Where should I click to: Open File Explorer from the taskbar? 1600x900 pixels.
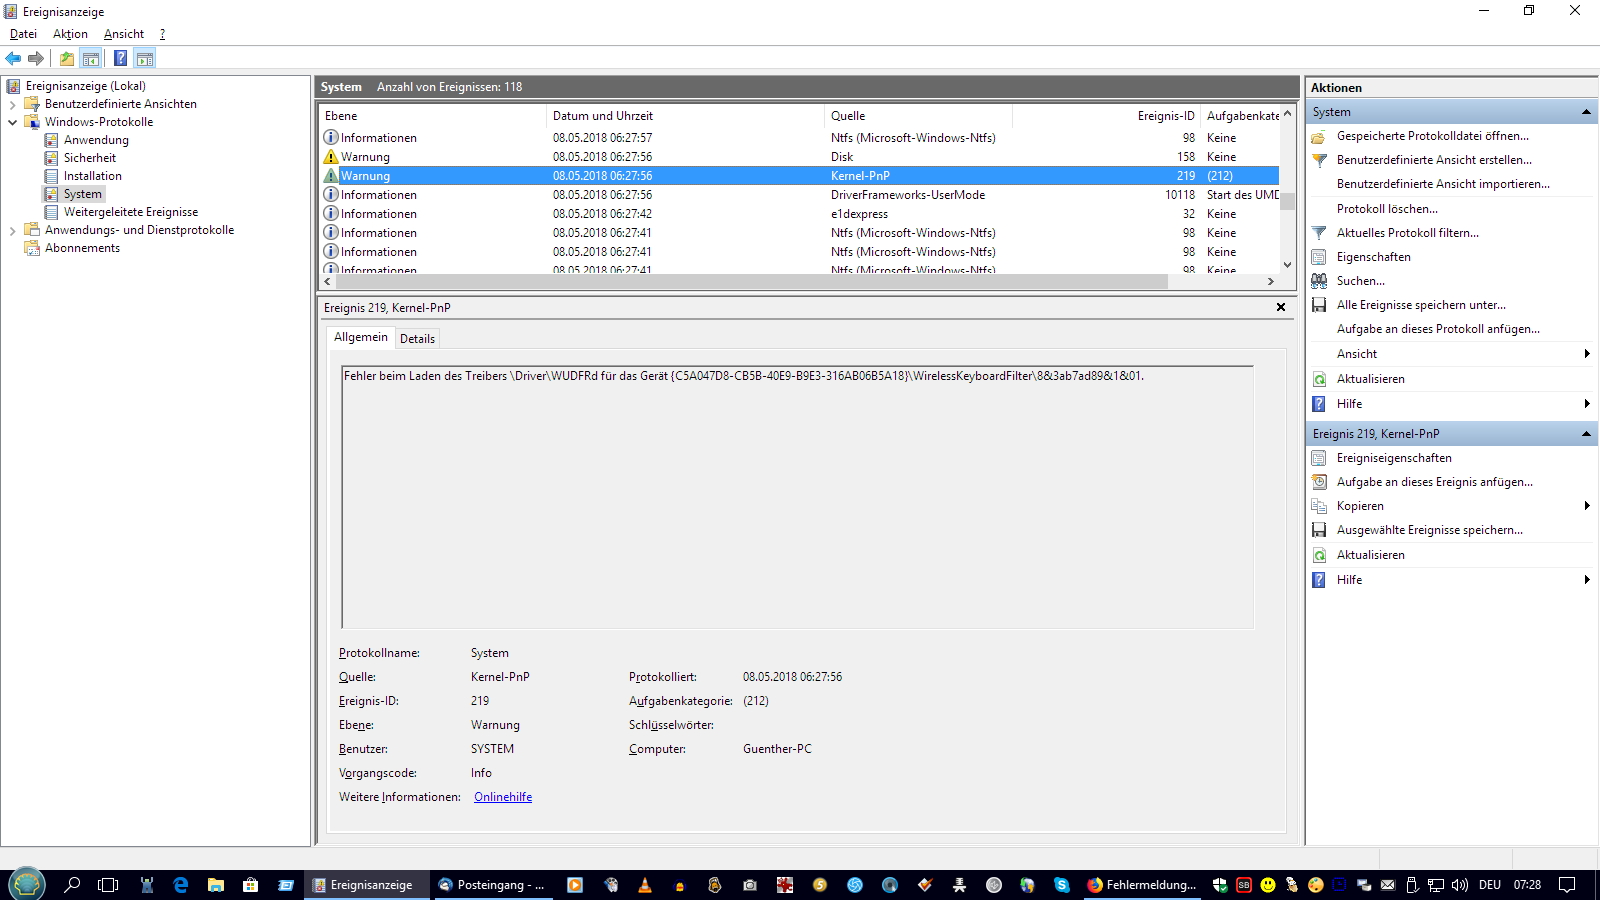tap(216, 885)
